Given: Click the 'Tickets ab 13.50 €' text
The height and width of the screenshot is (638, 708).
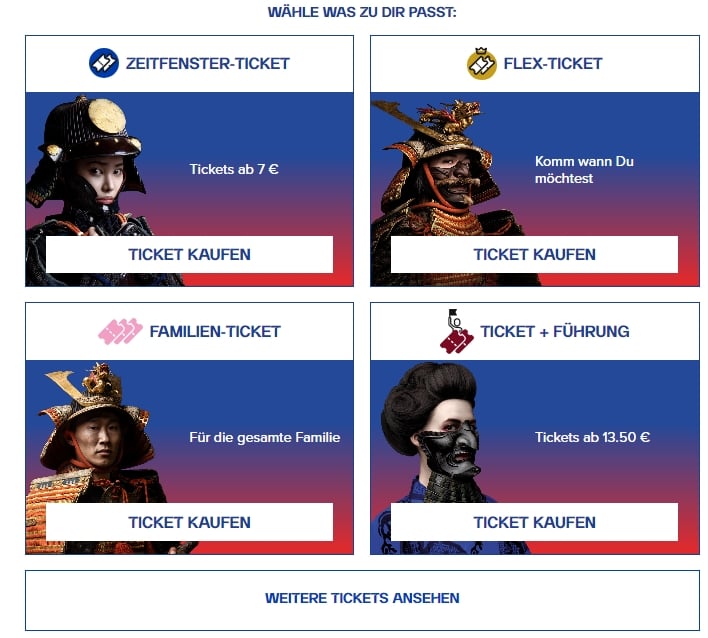Looking at the screenshot, I should [x=592, y=437].
